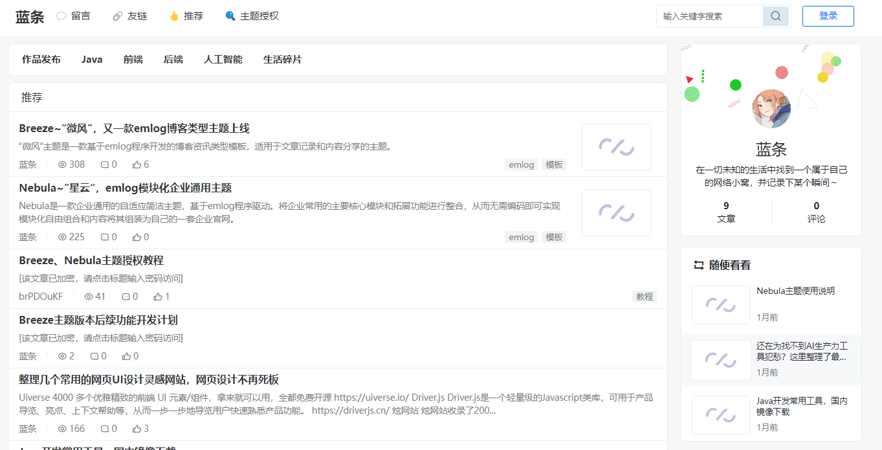Click the 蓝条 site logo
This screenshot has height=450, width=882.
30,16
